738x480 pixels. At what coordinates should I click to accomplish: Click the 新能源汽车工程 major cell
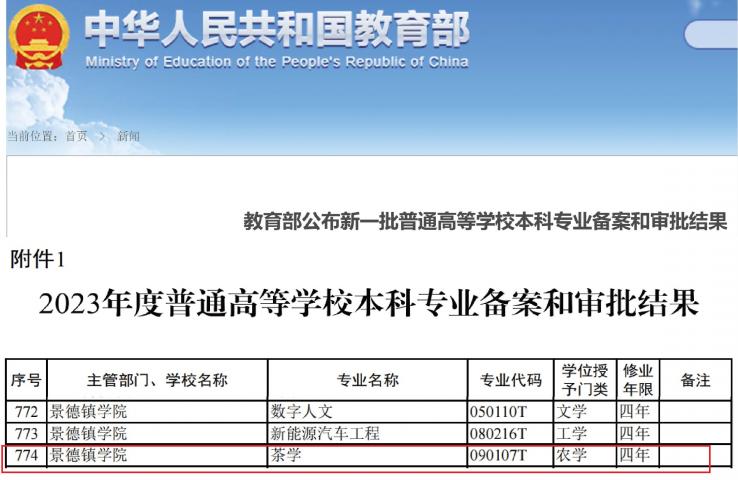point(368,433)
